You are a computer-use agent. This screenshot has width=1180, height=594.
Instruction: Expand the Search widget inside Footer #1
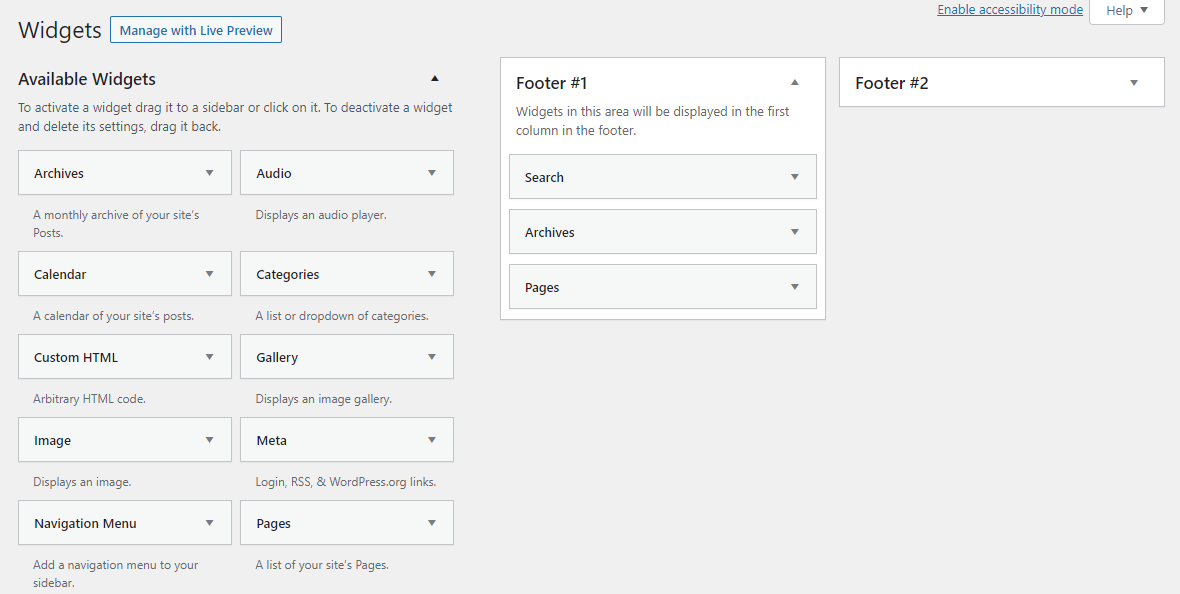pyautogui.click(x=795, y=176)
